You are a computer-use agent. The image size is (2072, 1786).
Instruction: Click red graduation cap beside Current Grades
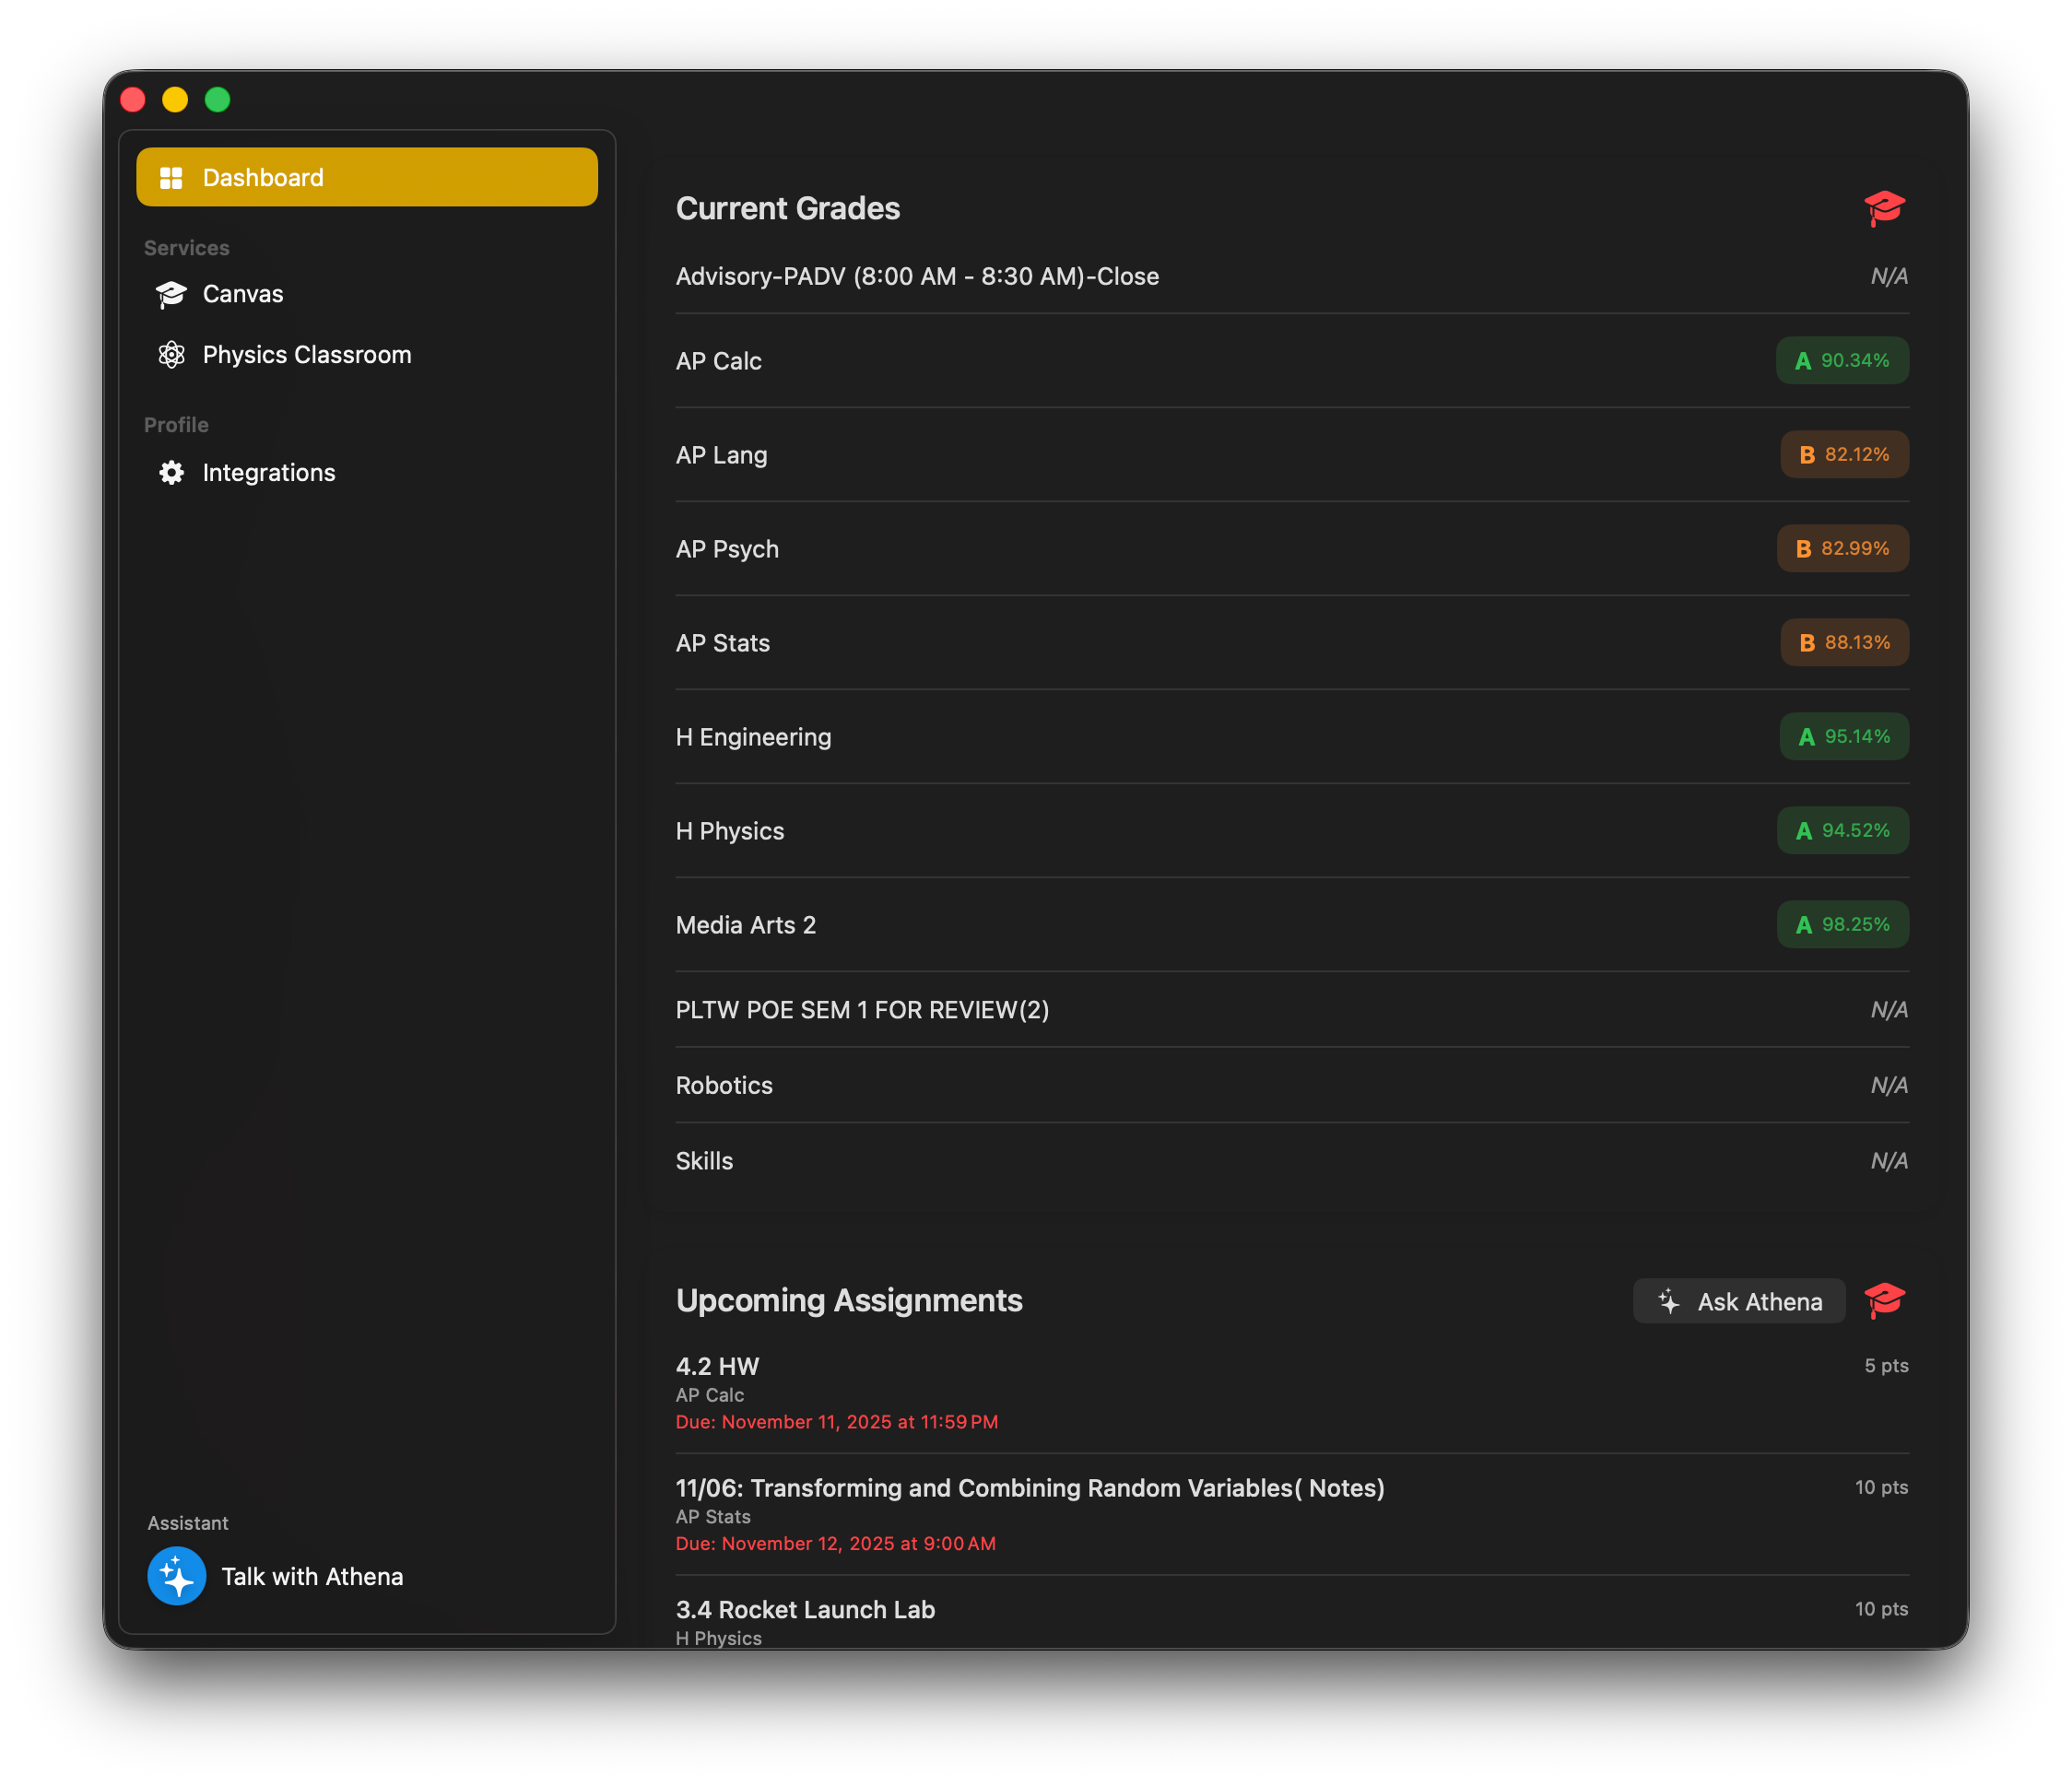(1884, 208)
